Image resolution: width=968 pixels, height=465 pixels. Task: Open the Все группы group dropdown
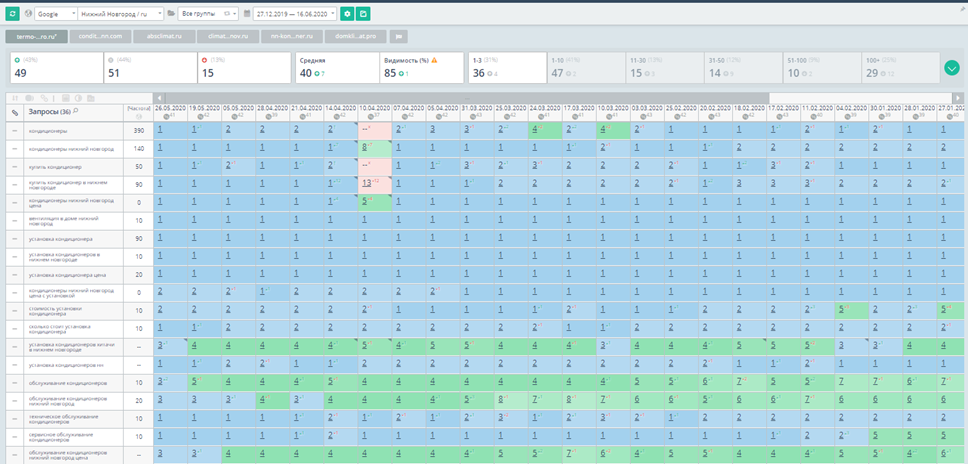click(209, 13)
